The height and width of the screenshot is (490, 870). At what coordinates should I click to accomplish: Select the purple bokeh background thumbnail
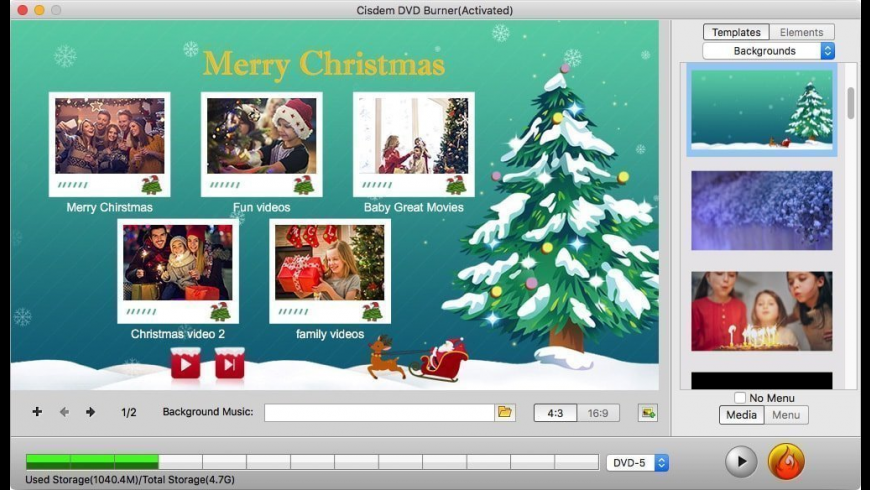pyautogui.click(x=762, y=210)
